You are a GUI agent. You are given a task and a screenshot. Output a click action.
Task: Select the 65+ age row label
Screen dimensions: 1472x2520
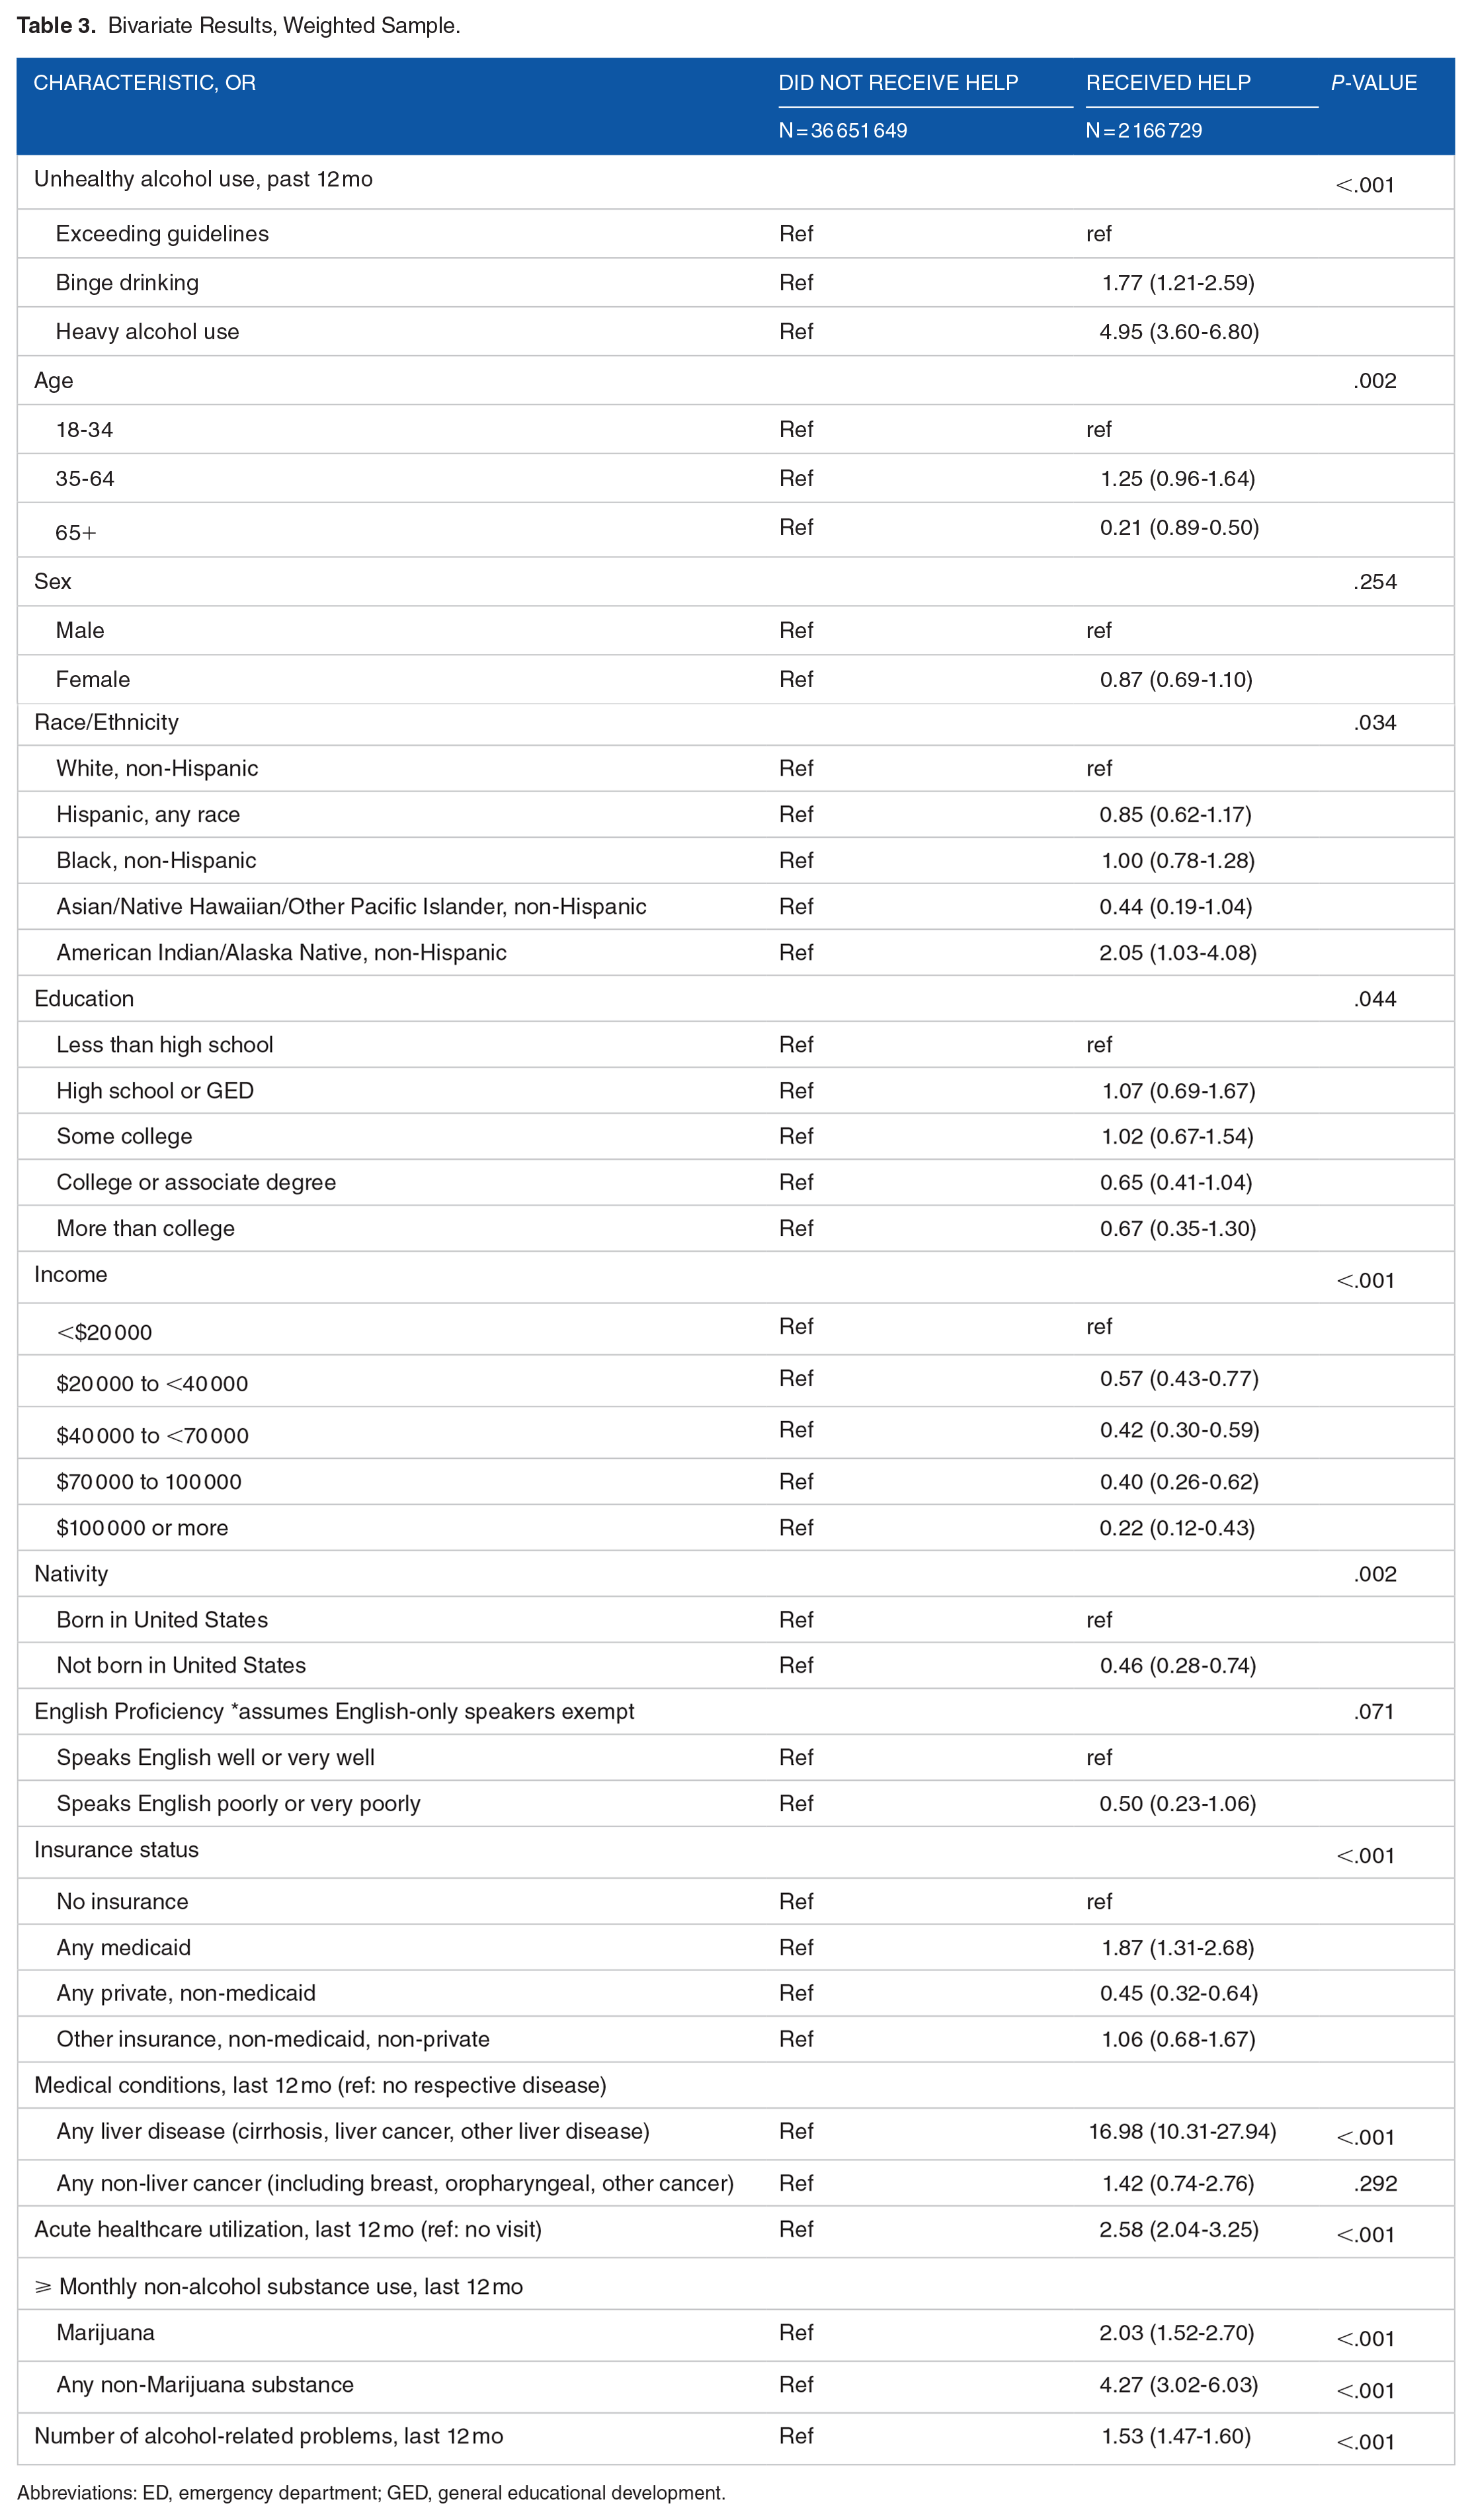76,533
